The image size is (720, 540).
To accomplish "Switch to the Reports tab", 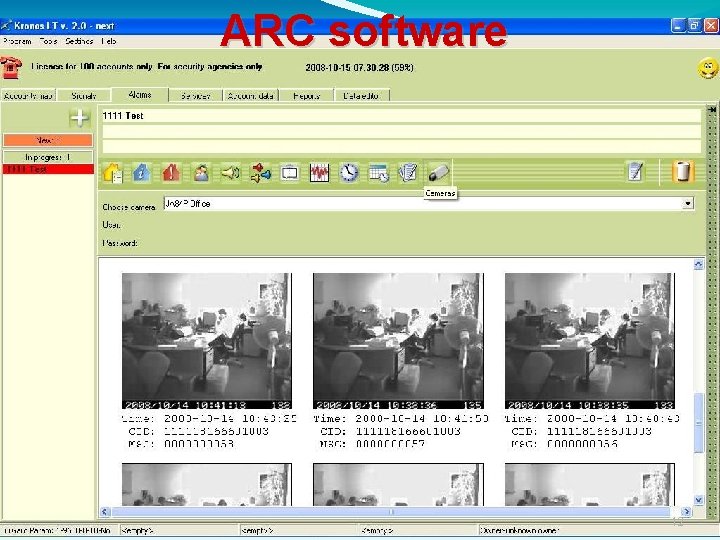I will click(x=306, y=96).
